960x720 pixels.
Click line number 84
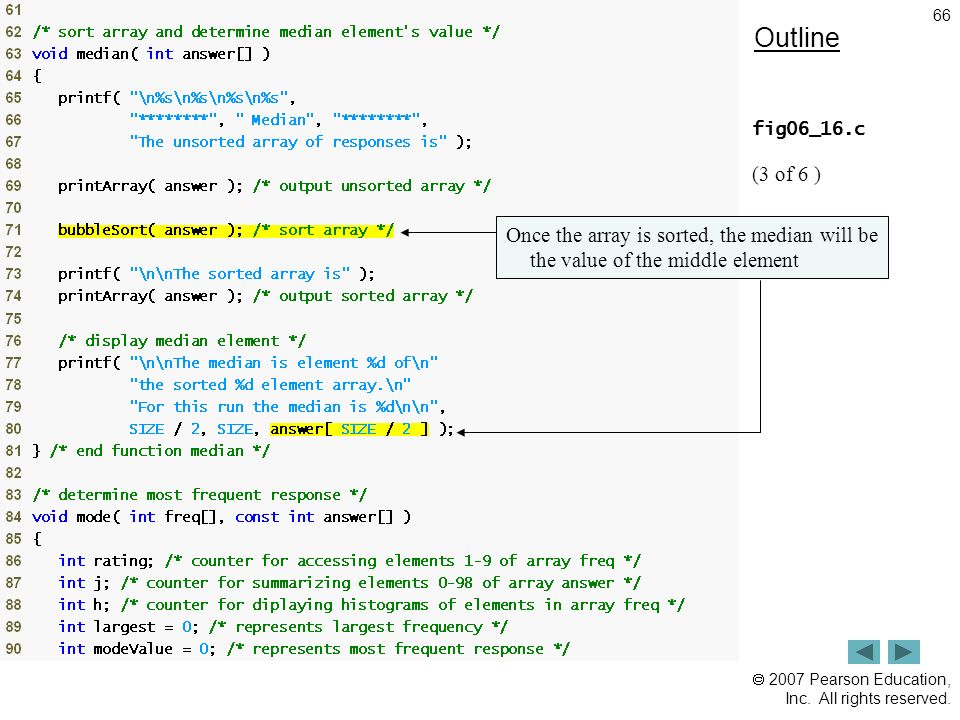pos(13,517)
